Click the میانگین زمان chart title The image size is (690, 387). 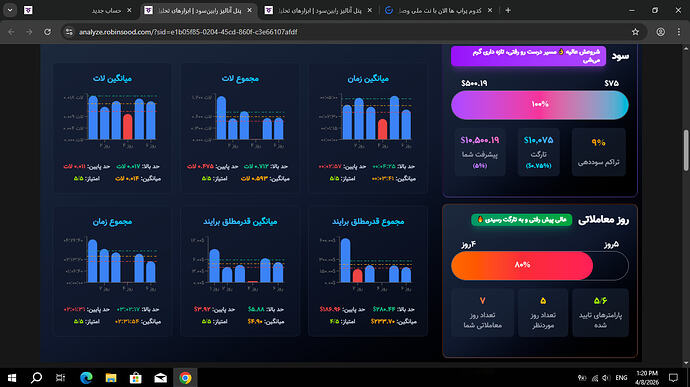tap(368, 79)
